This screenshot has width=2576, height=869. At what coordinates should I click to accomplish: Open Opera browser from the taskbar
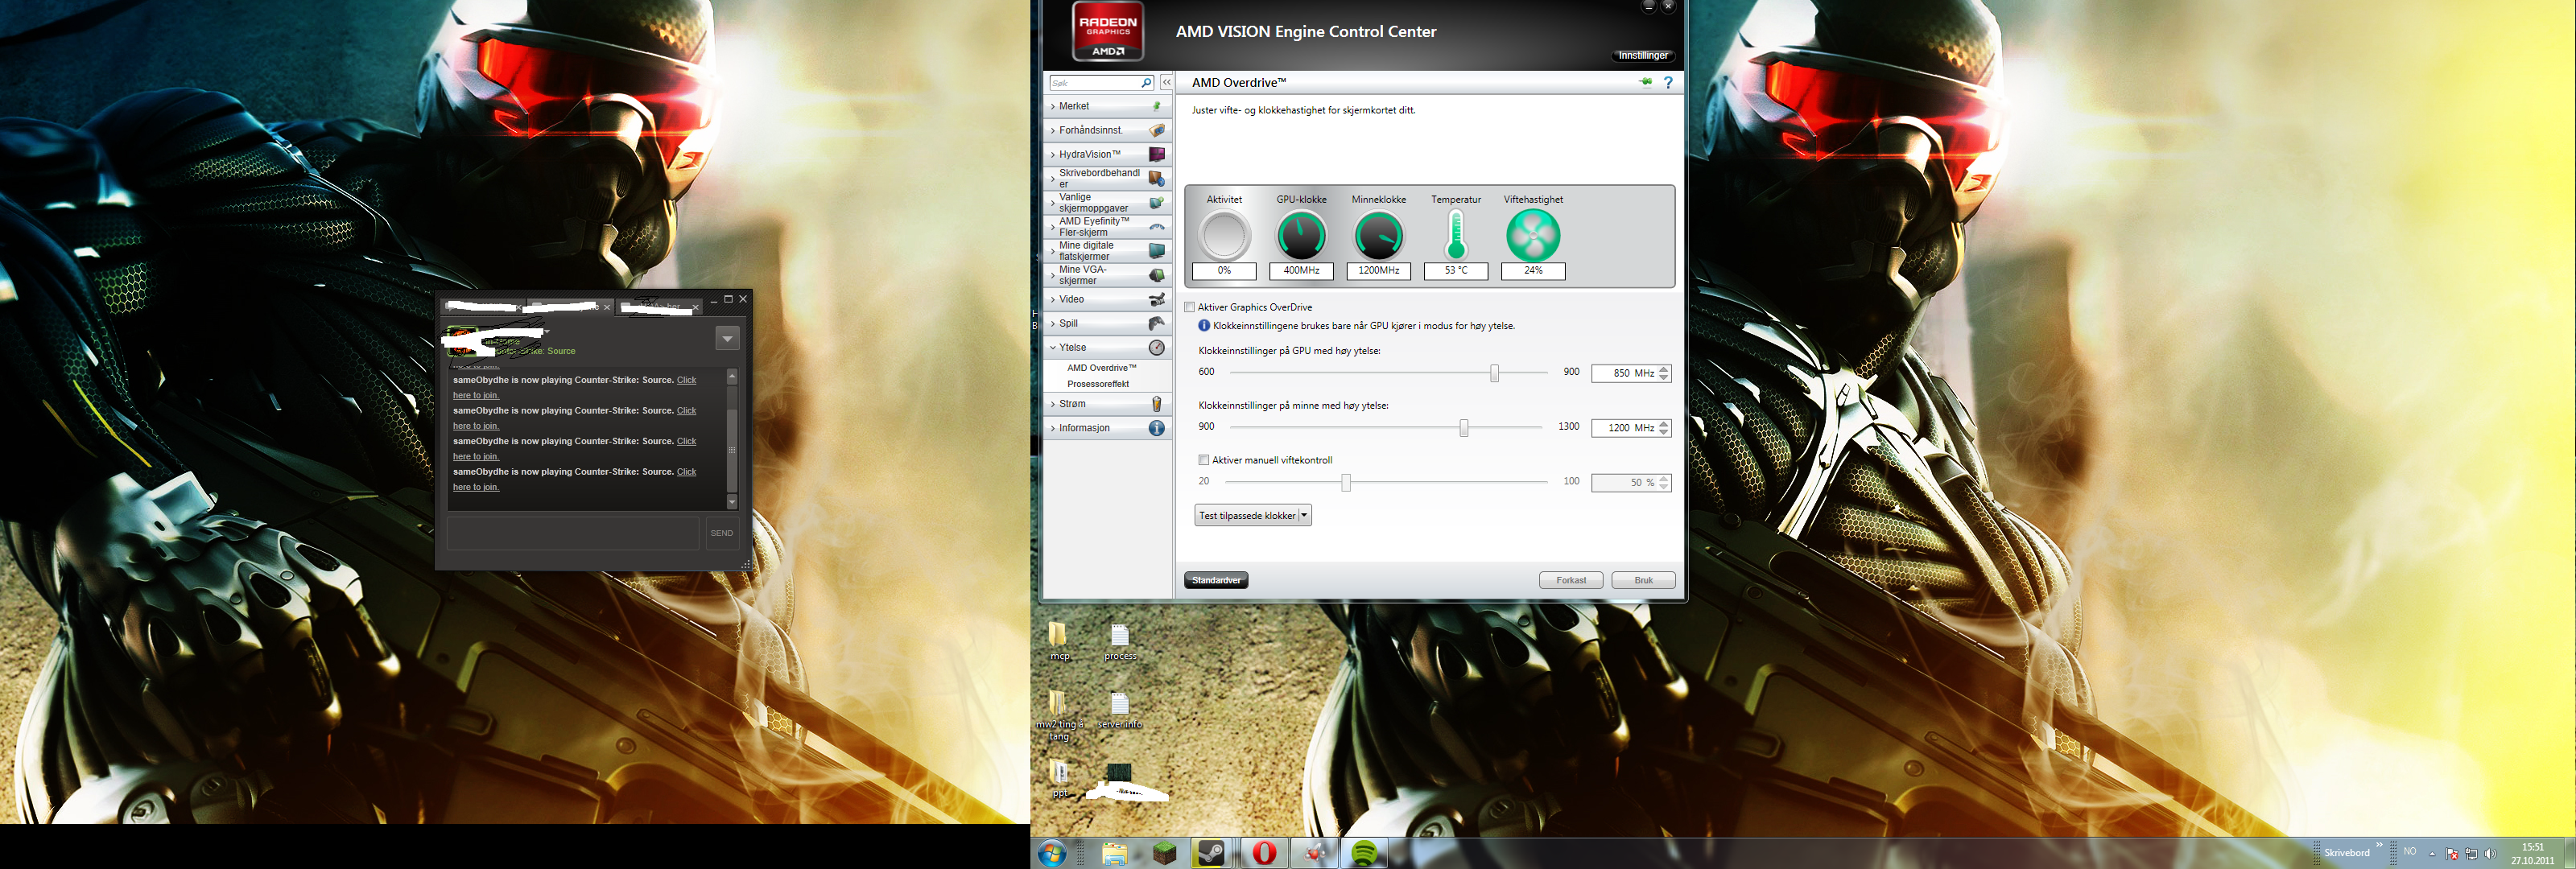point(1264,853)
